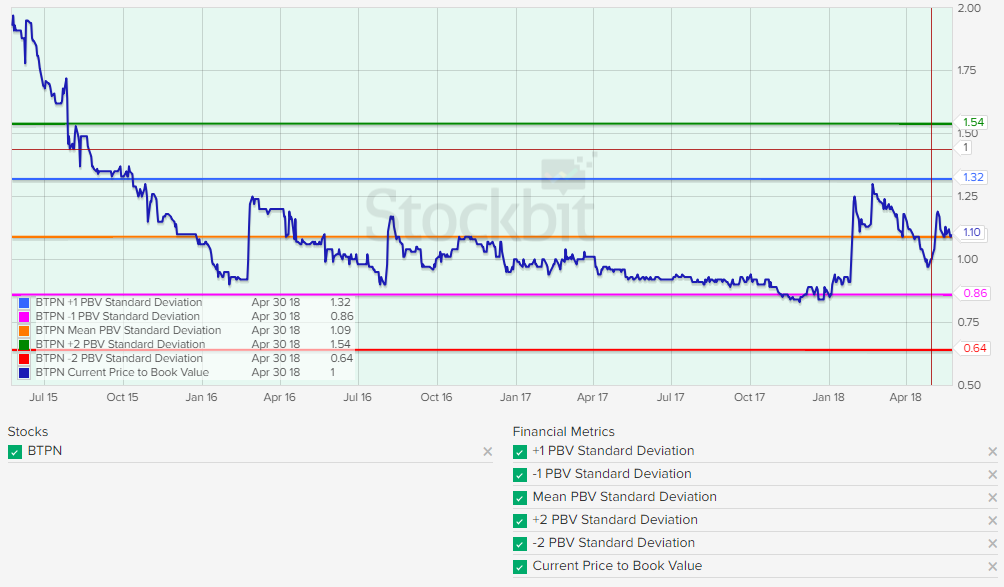Click the Jan 16 x-axis label
This screenshot has width=1004, height=587.
tap(202, 398)
